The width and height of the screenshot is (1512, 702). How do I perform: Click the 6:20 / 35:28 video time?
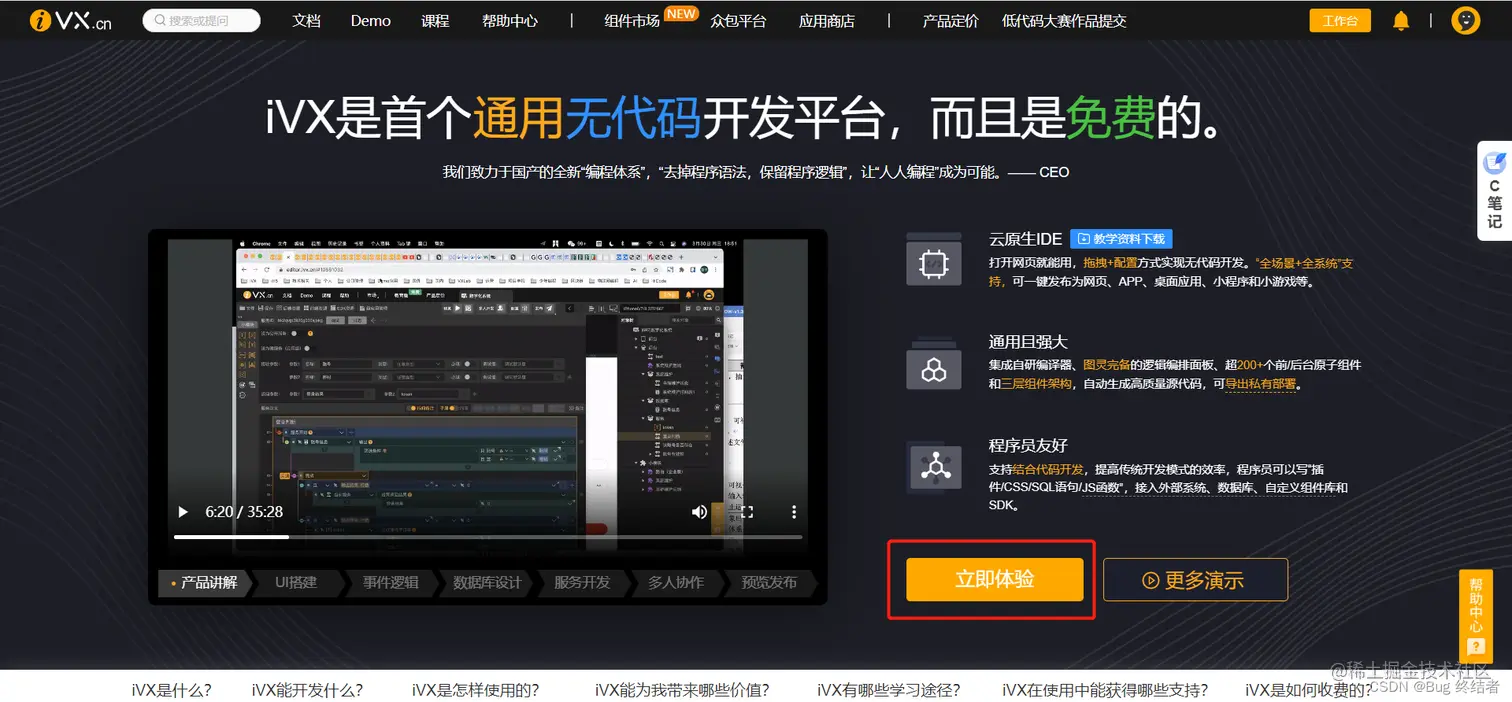click(244, 512)
